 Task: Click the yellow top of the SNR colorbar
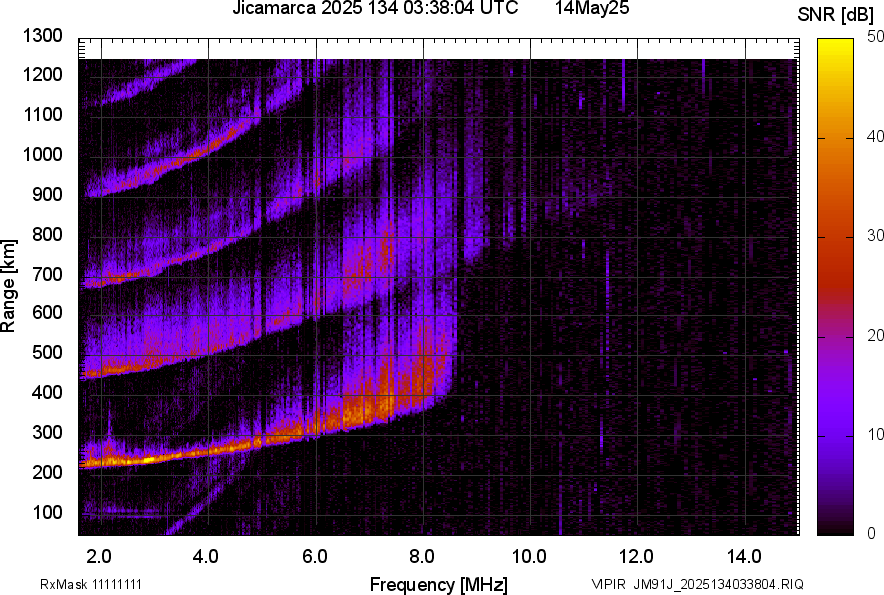pos(836,46)
